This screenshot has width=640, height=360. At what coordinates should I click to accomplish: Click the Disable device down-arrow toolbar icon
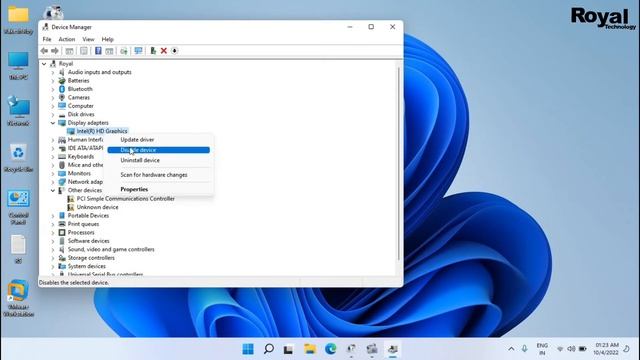(x=175, y=51)
